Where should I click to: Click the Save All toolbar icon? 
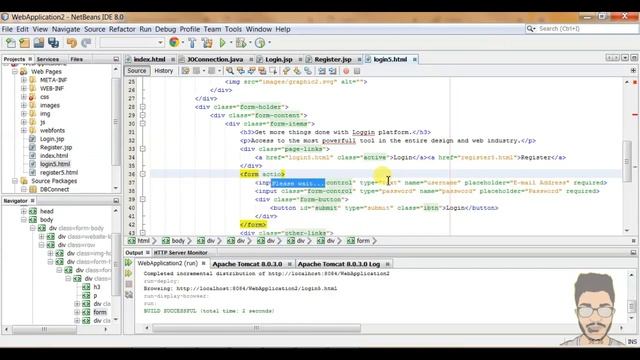pos(53,42)
